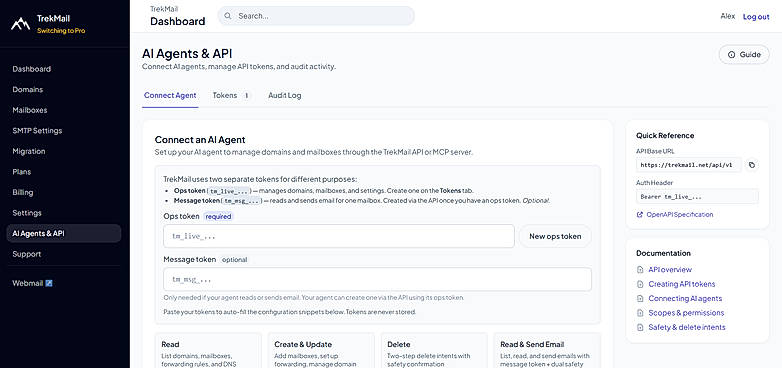
Task: Open the API overview documentation link
Action: point(670,270)
